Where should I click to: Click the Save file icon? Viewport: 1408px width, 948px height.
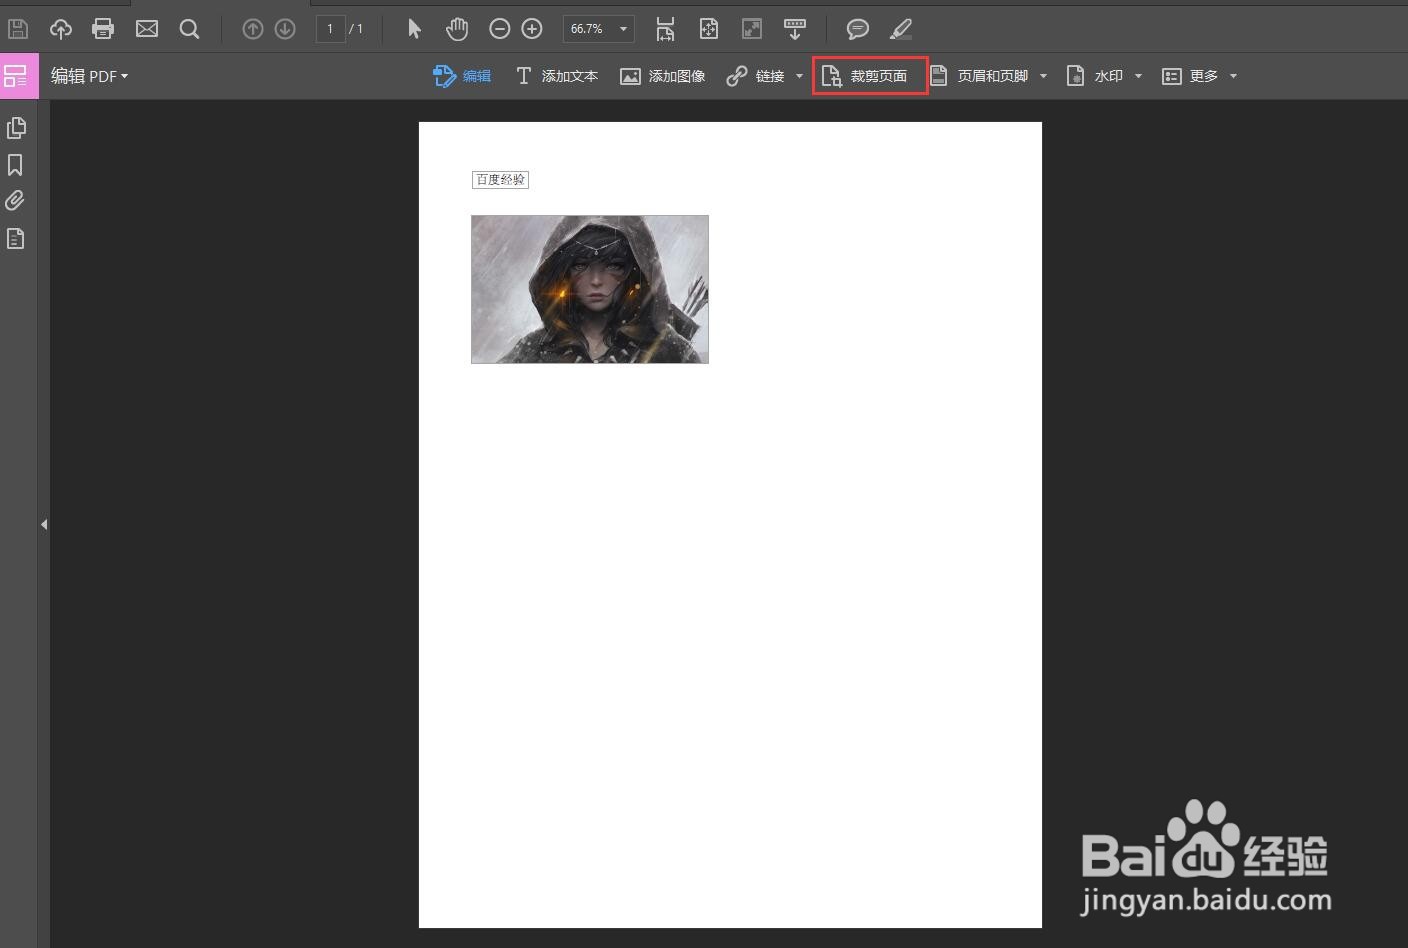[18, 29]
